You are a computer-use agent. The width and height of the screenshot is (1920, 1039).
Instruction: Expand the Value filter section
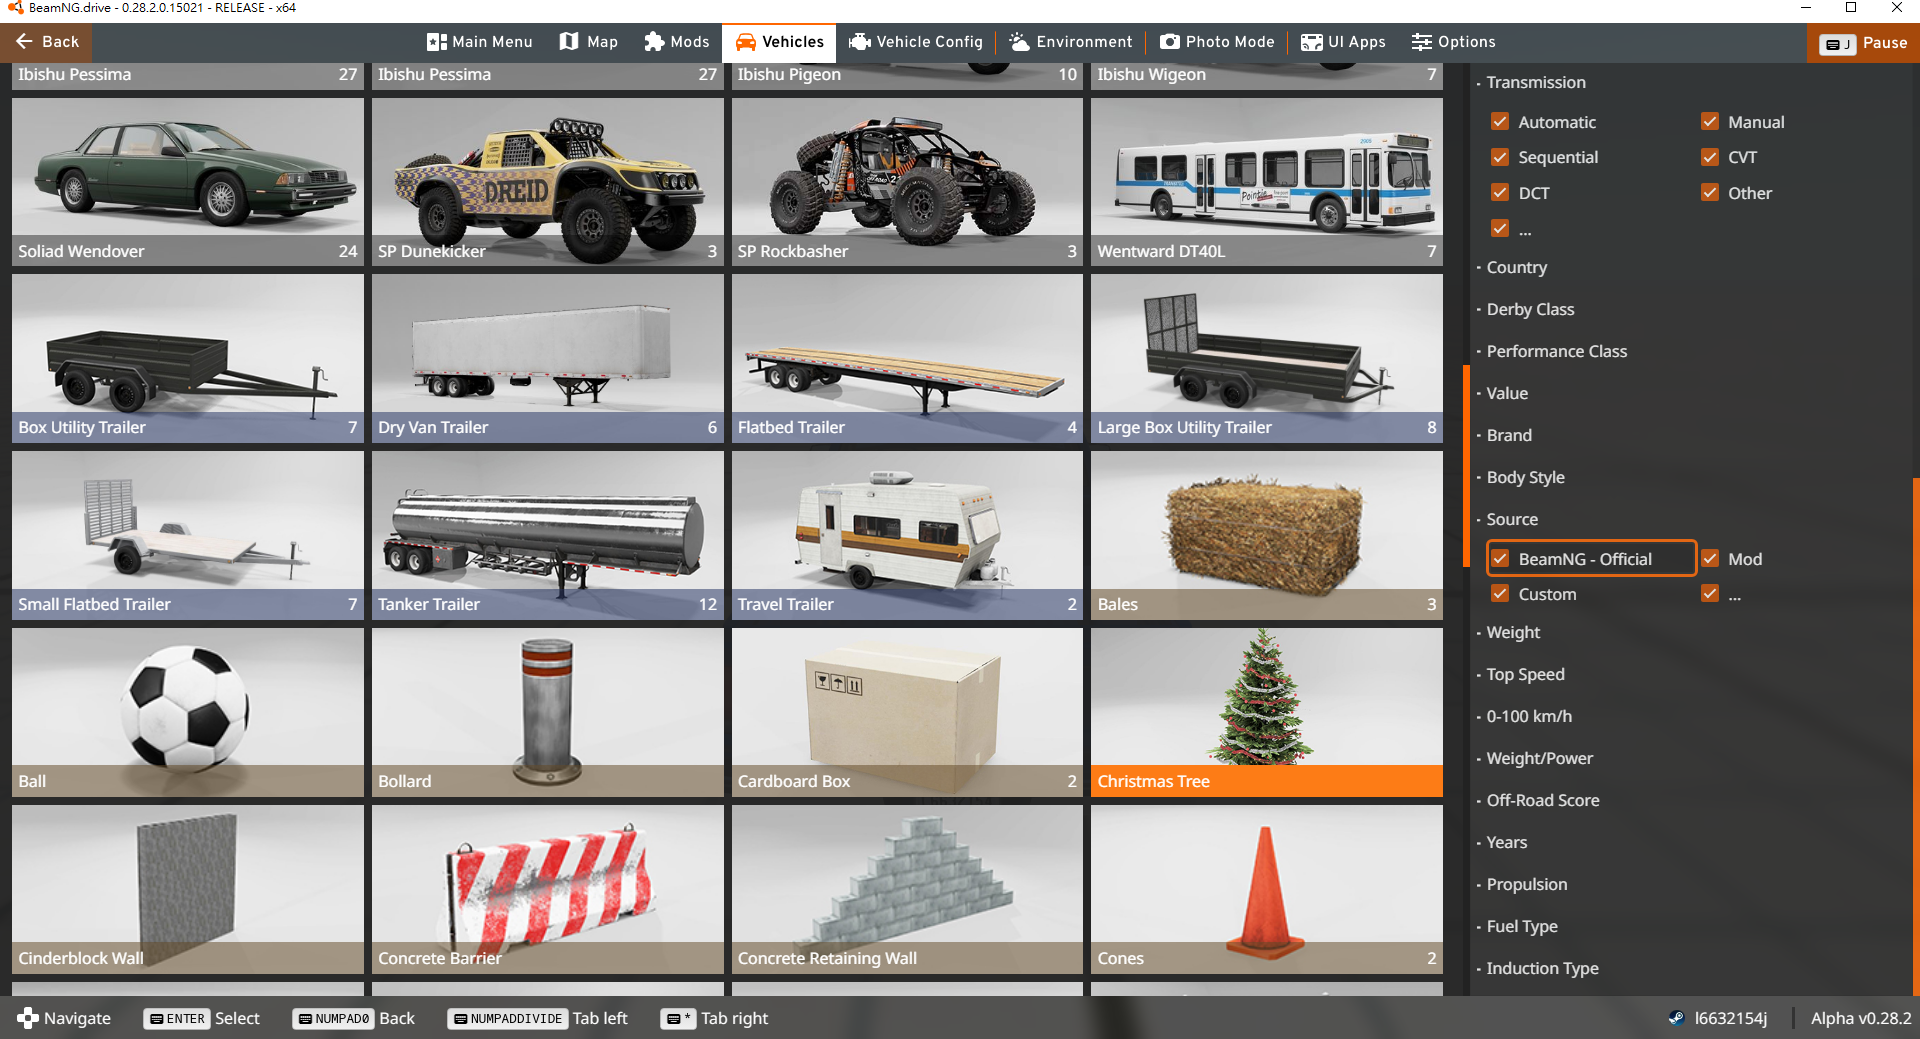tap(1506, 393)
